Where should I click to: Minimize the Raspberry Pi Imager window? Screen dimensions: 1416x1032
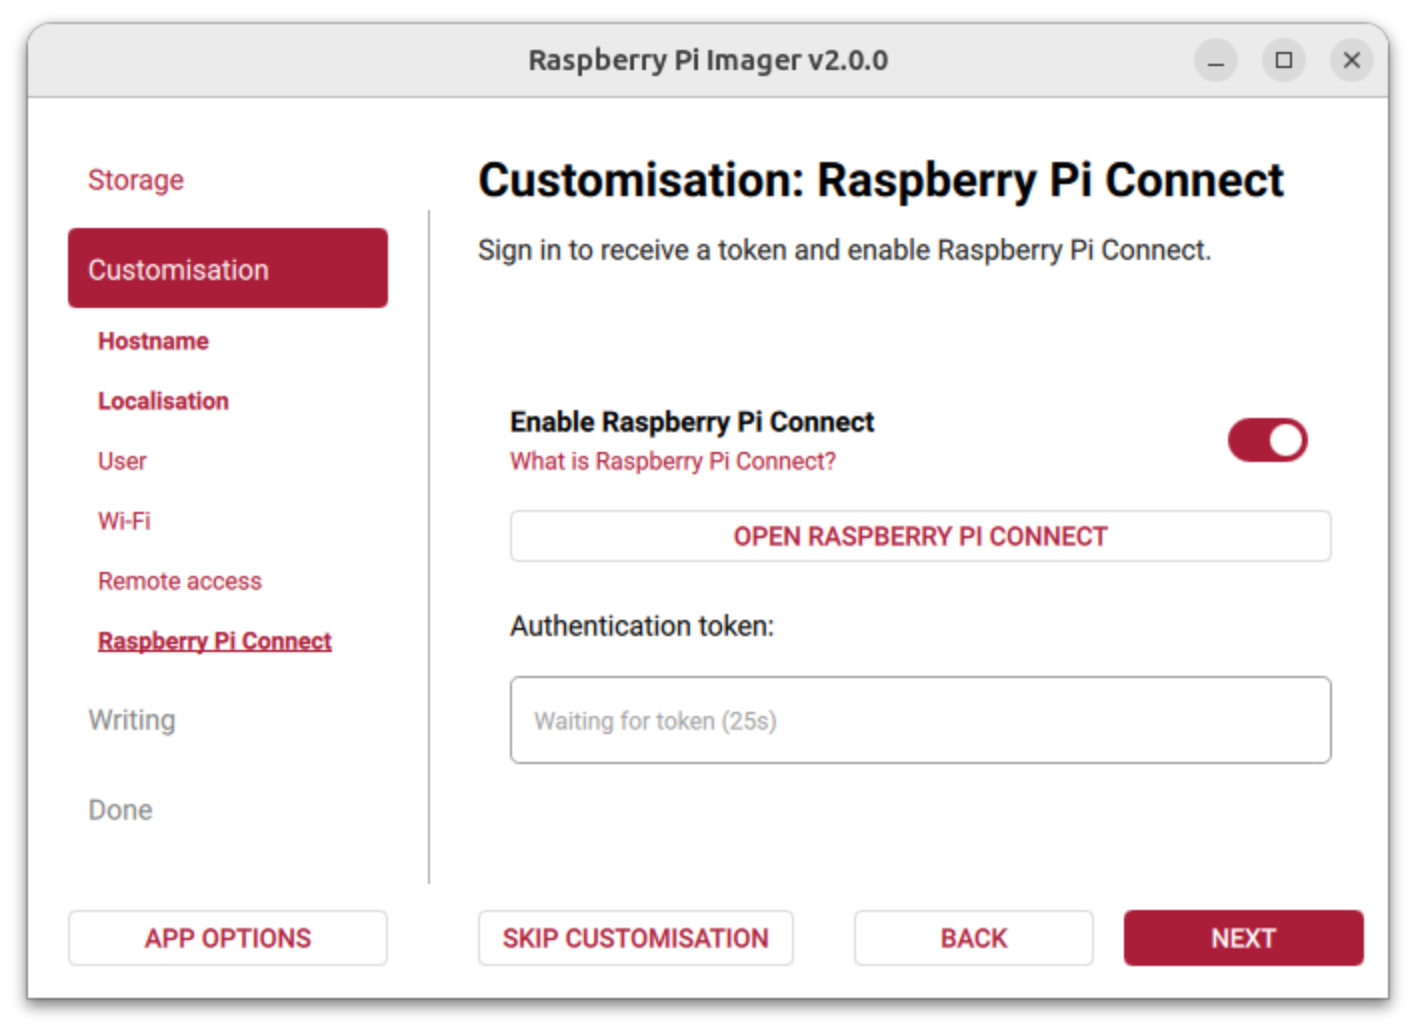[1215, 61]
